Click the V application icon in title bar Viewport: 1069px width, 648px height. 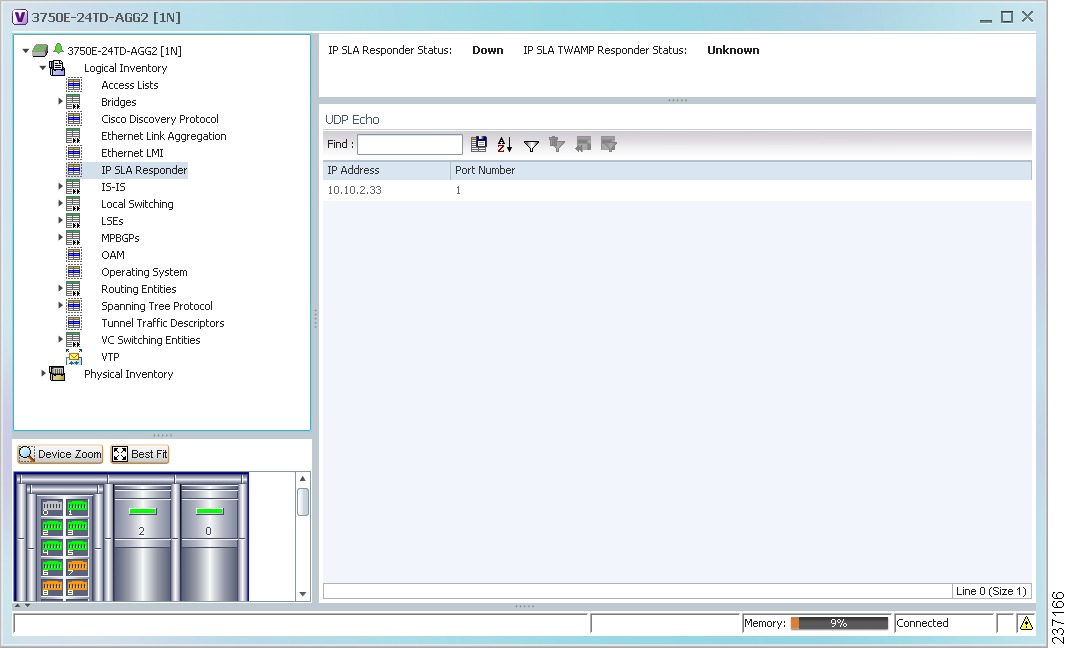pos(20,17)
